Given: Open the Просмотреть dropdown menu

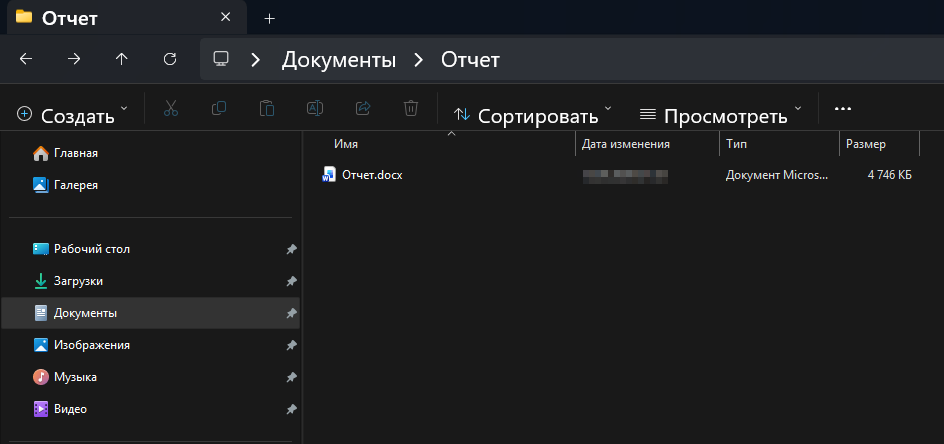Looking at the screenshot, I should (x=721, y=113).
